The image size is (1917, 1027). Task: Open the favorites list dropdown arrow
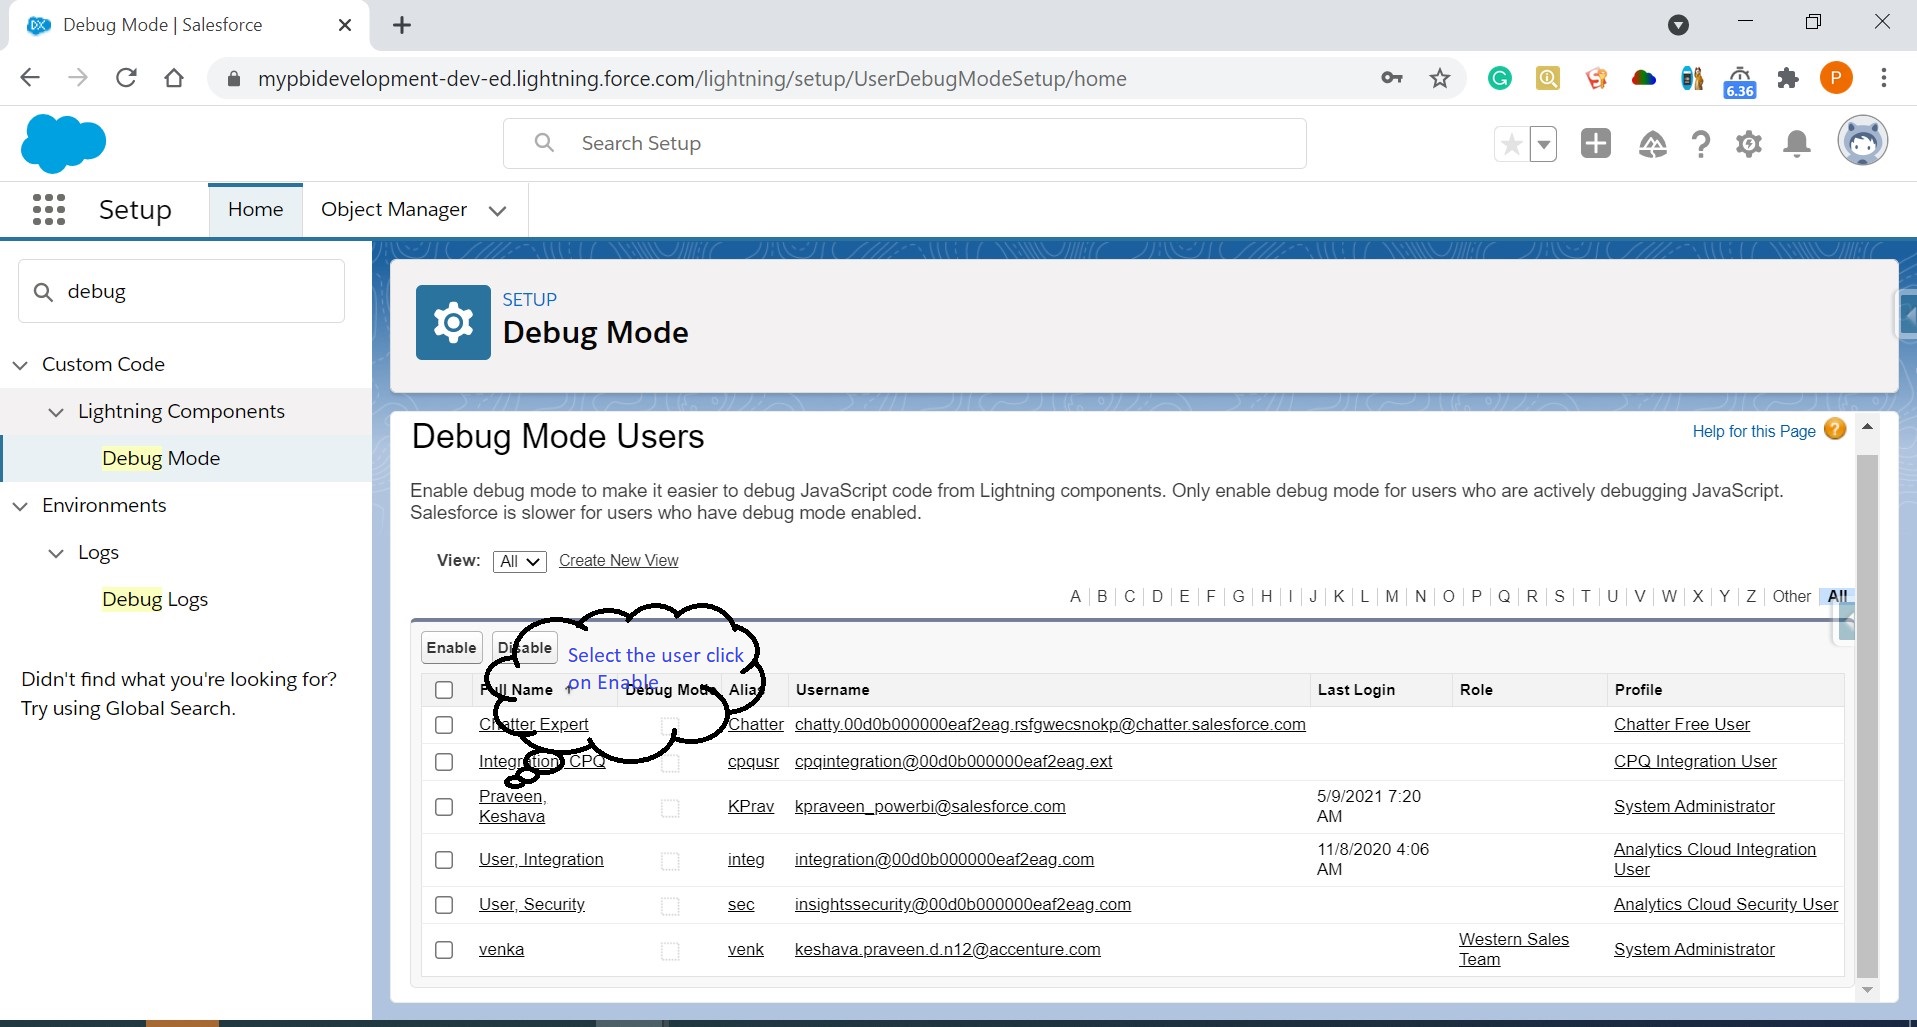click(1544, 144)
